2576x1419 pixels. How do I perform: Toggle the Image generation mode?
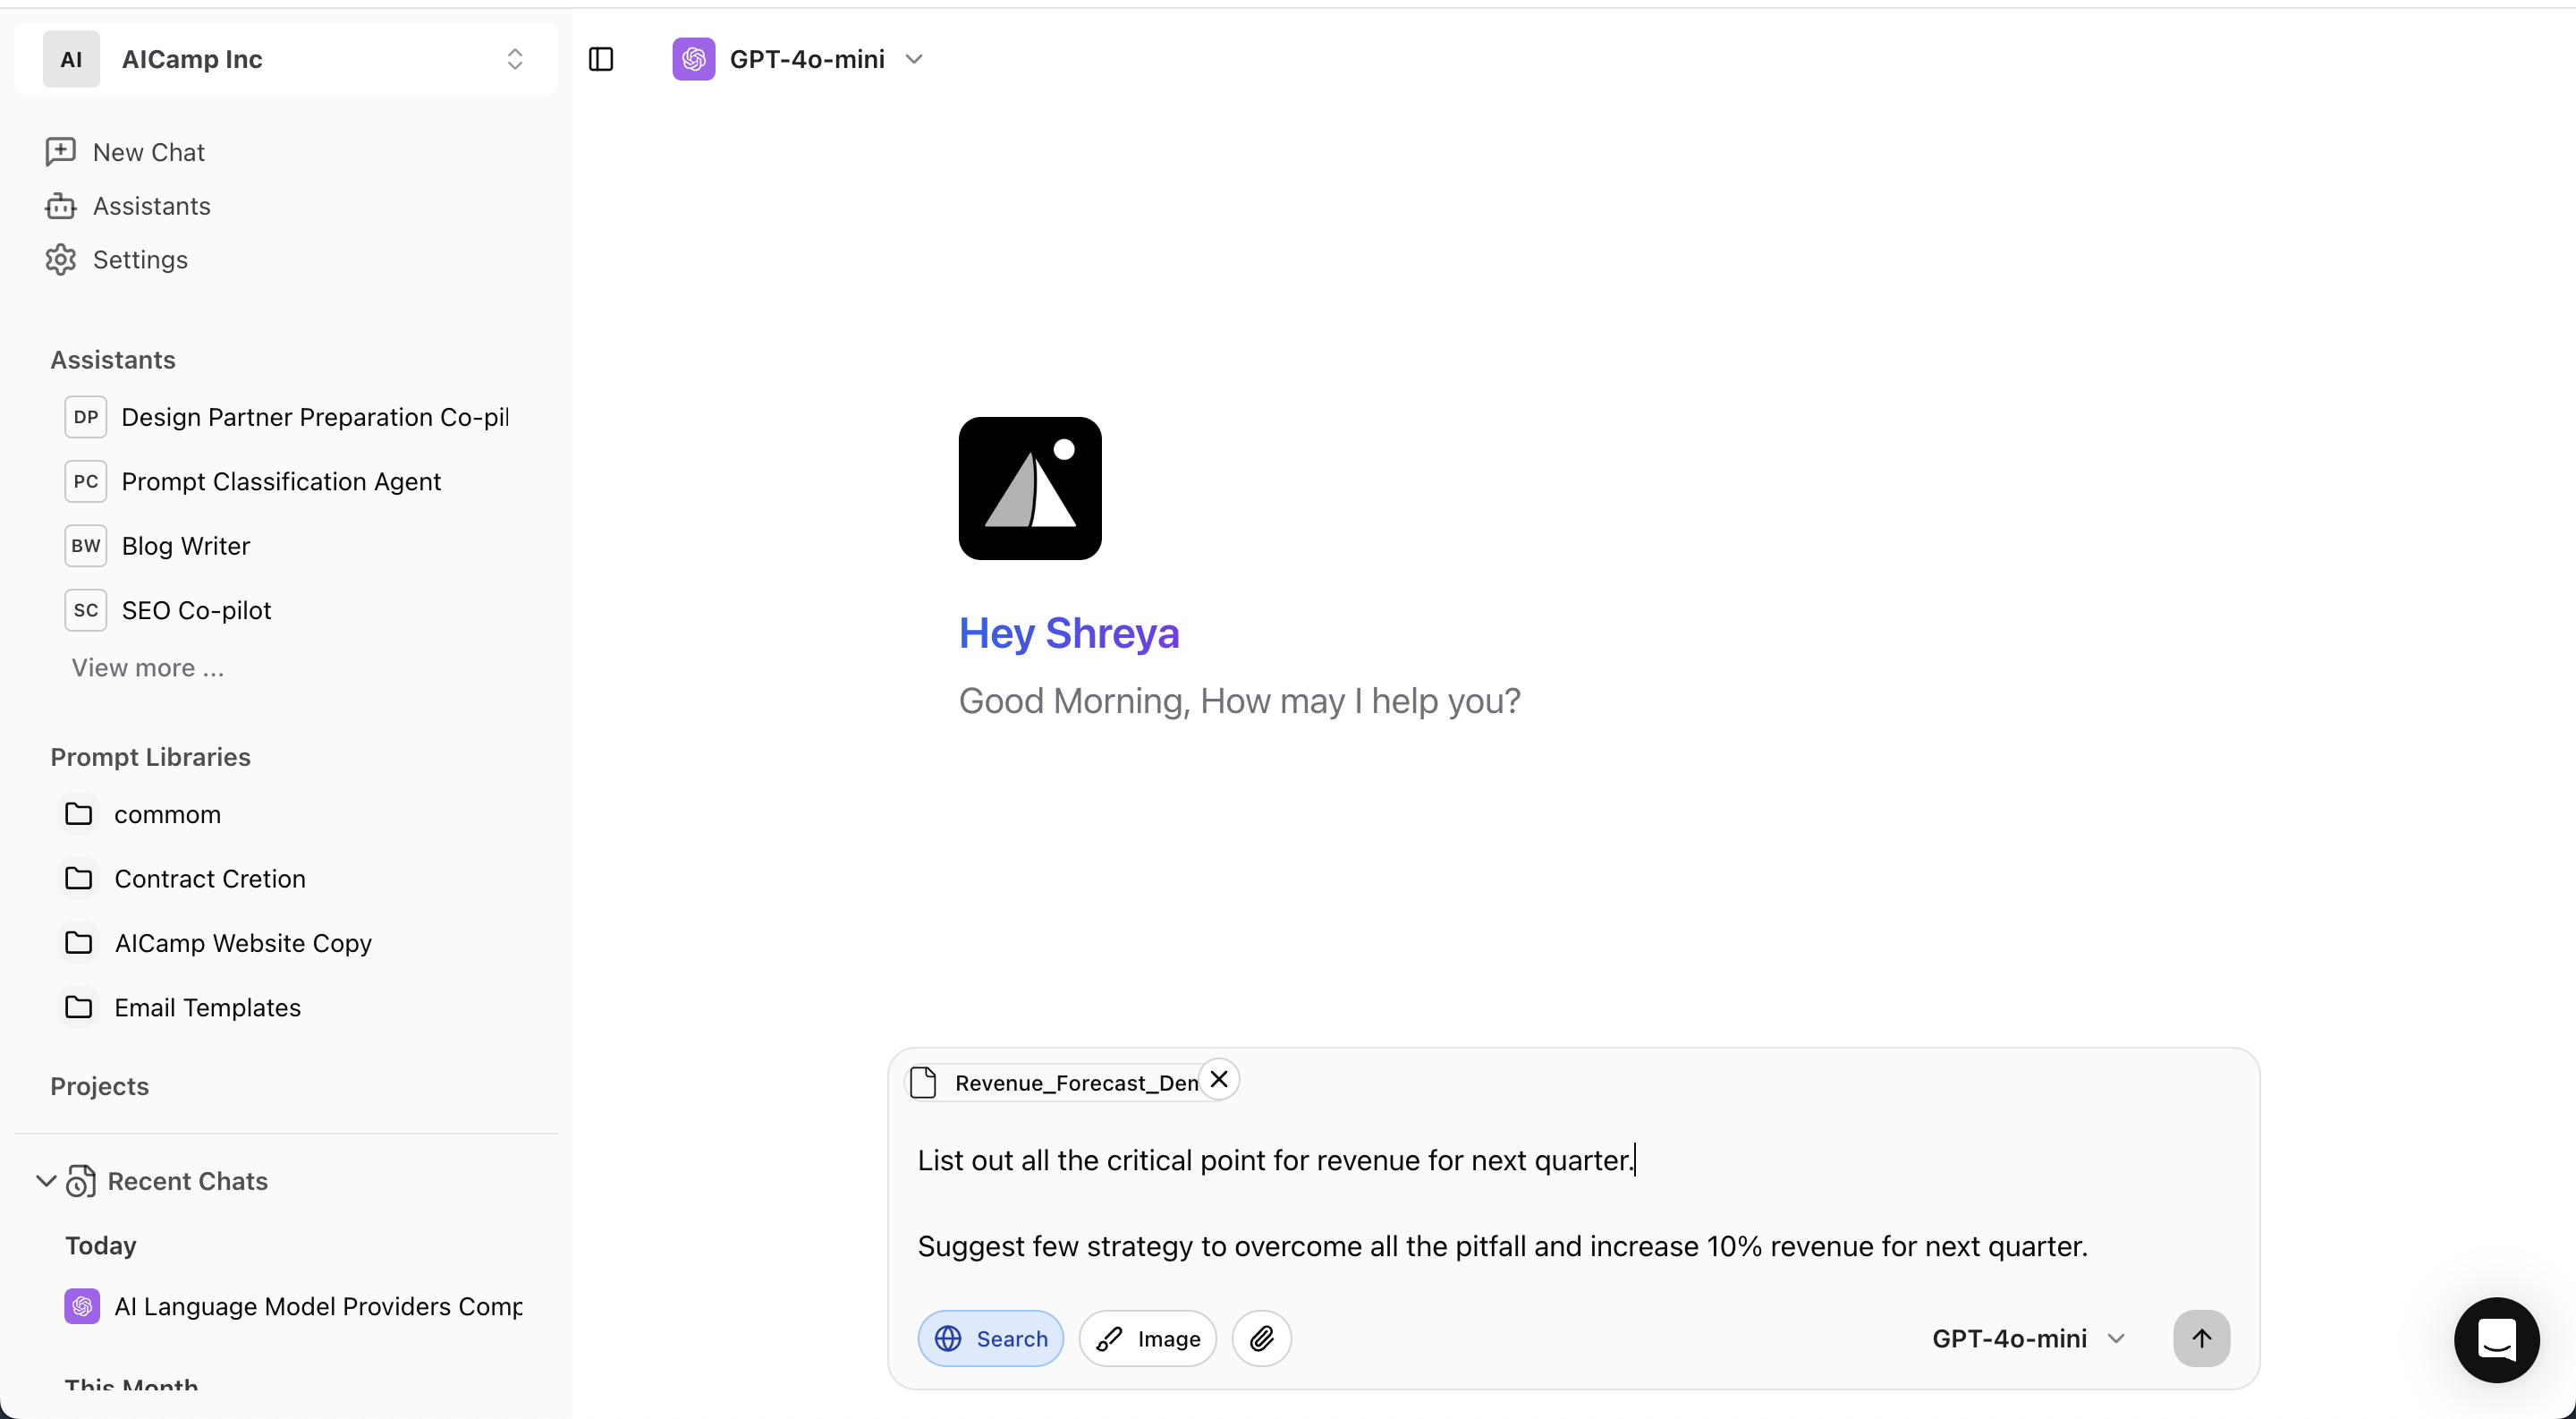[x=1147, y=1338]
